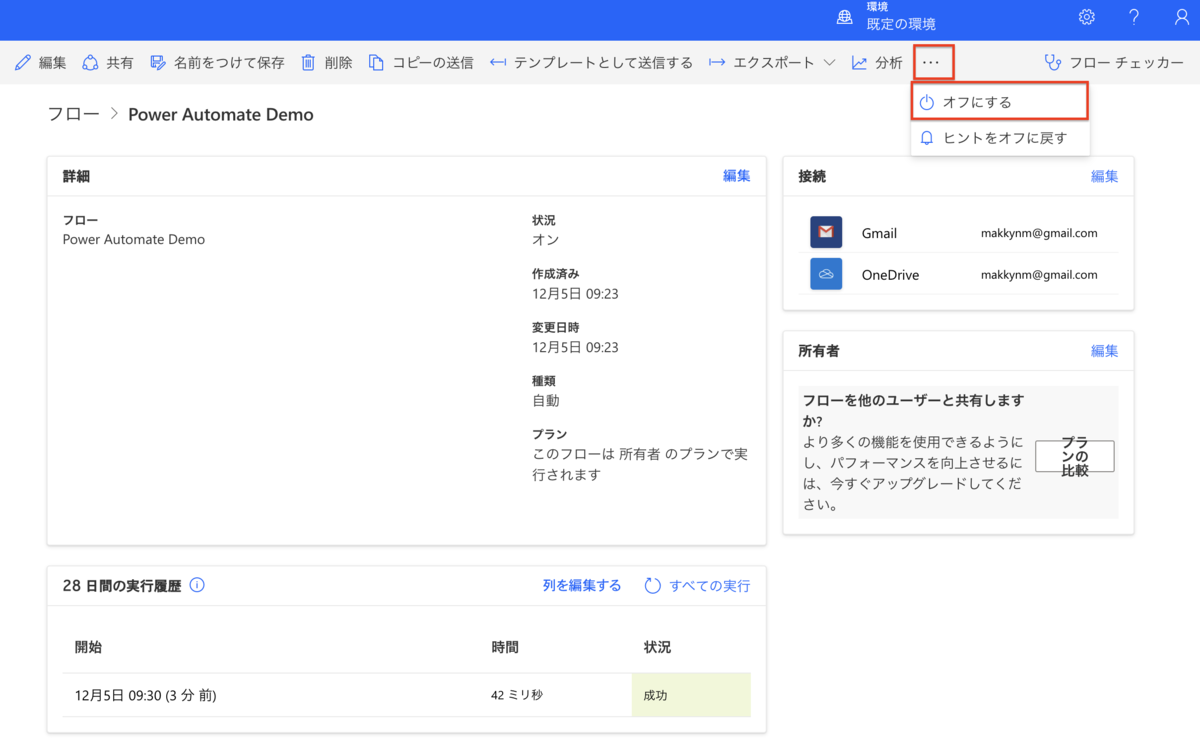Click the refresh icon for all runs
Viewport: 1200px width, 740px height.
pyautogui.click(x=652, y=586)
